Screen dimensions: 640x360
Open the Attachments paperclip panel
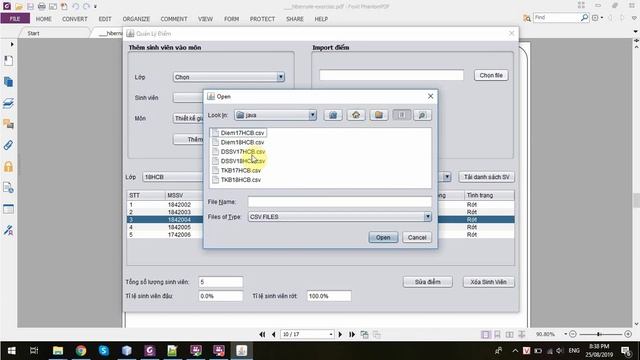8,145
